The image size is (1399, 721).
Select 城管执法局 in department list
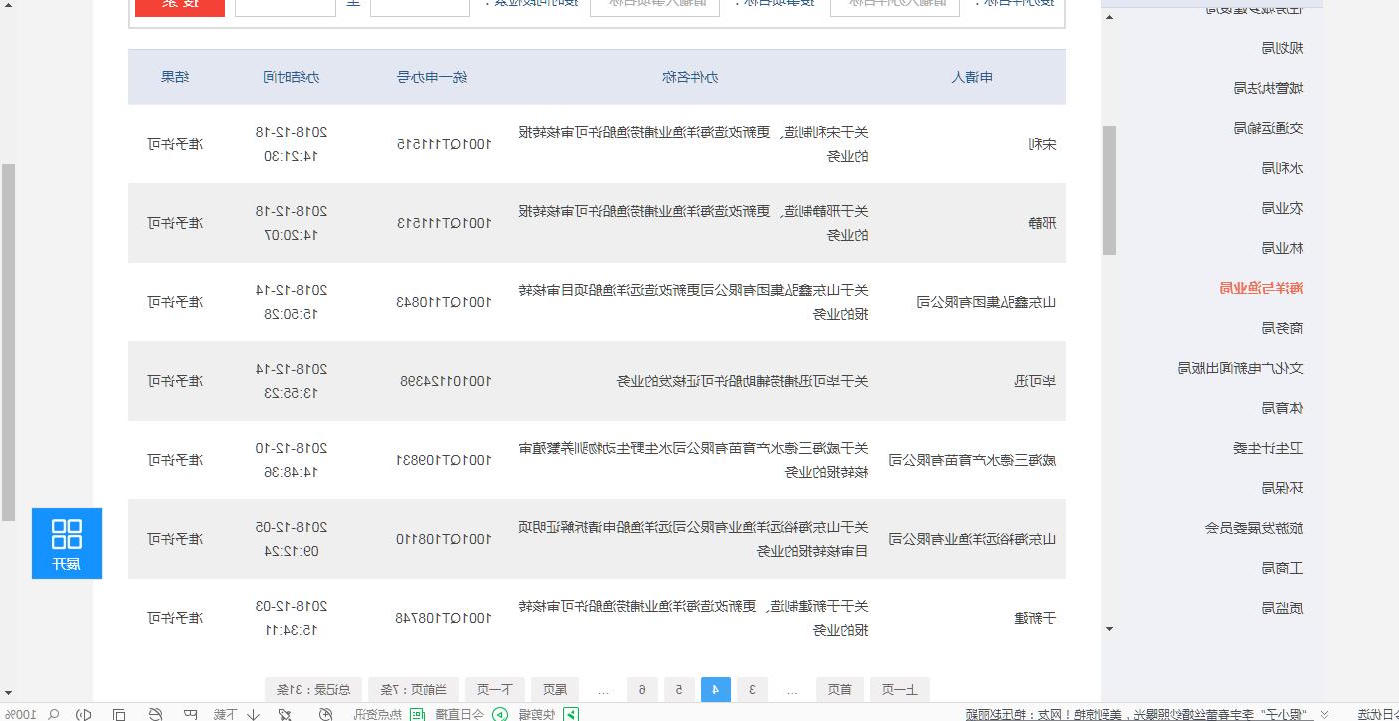coord(1269,88)
